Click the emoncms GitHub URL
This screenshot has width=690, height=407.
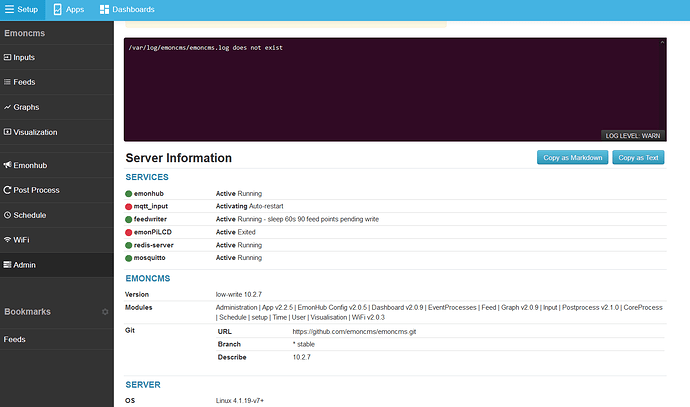click(354, 332)
